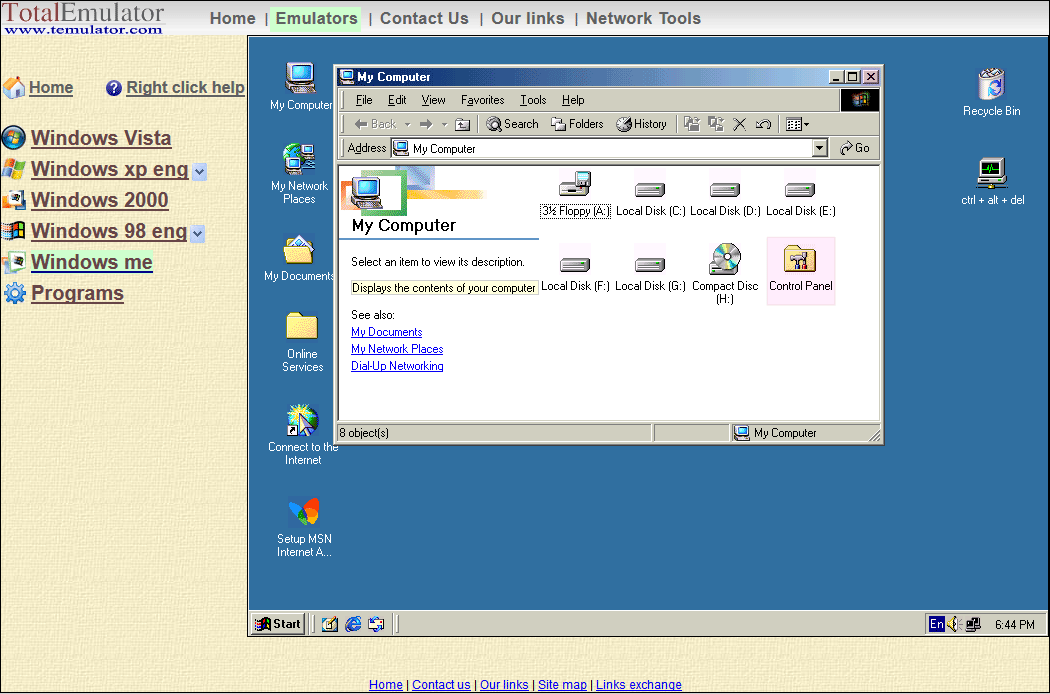Screen dimensions: 1050x694
Task: Open the File menu
Action: pyautogui.click(x=364, y=100)
